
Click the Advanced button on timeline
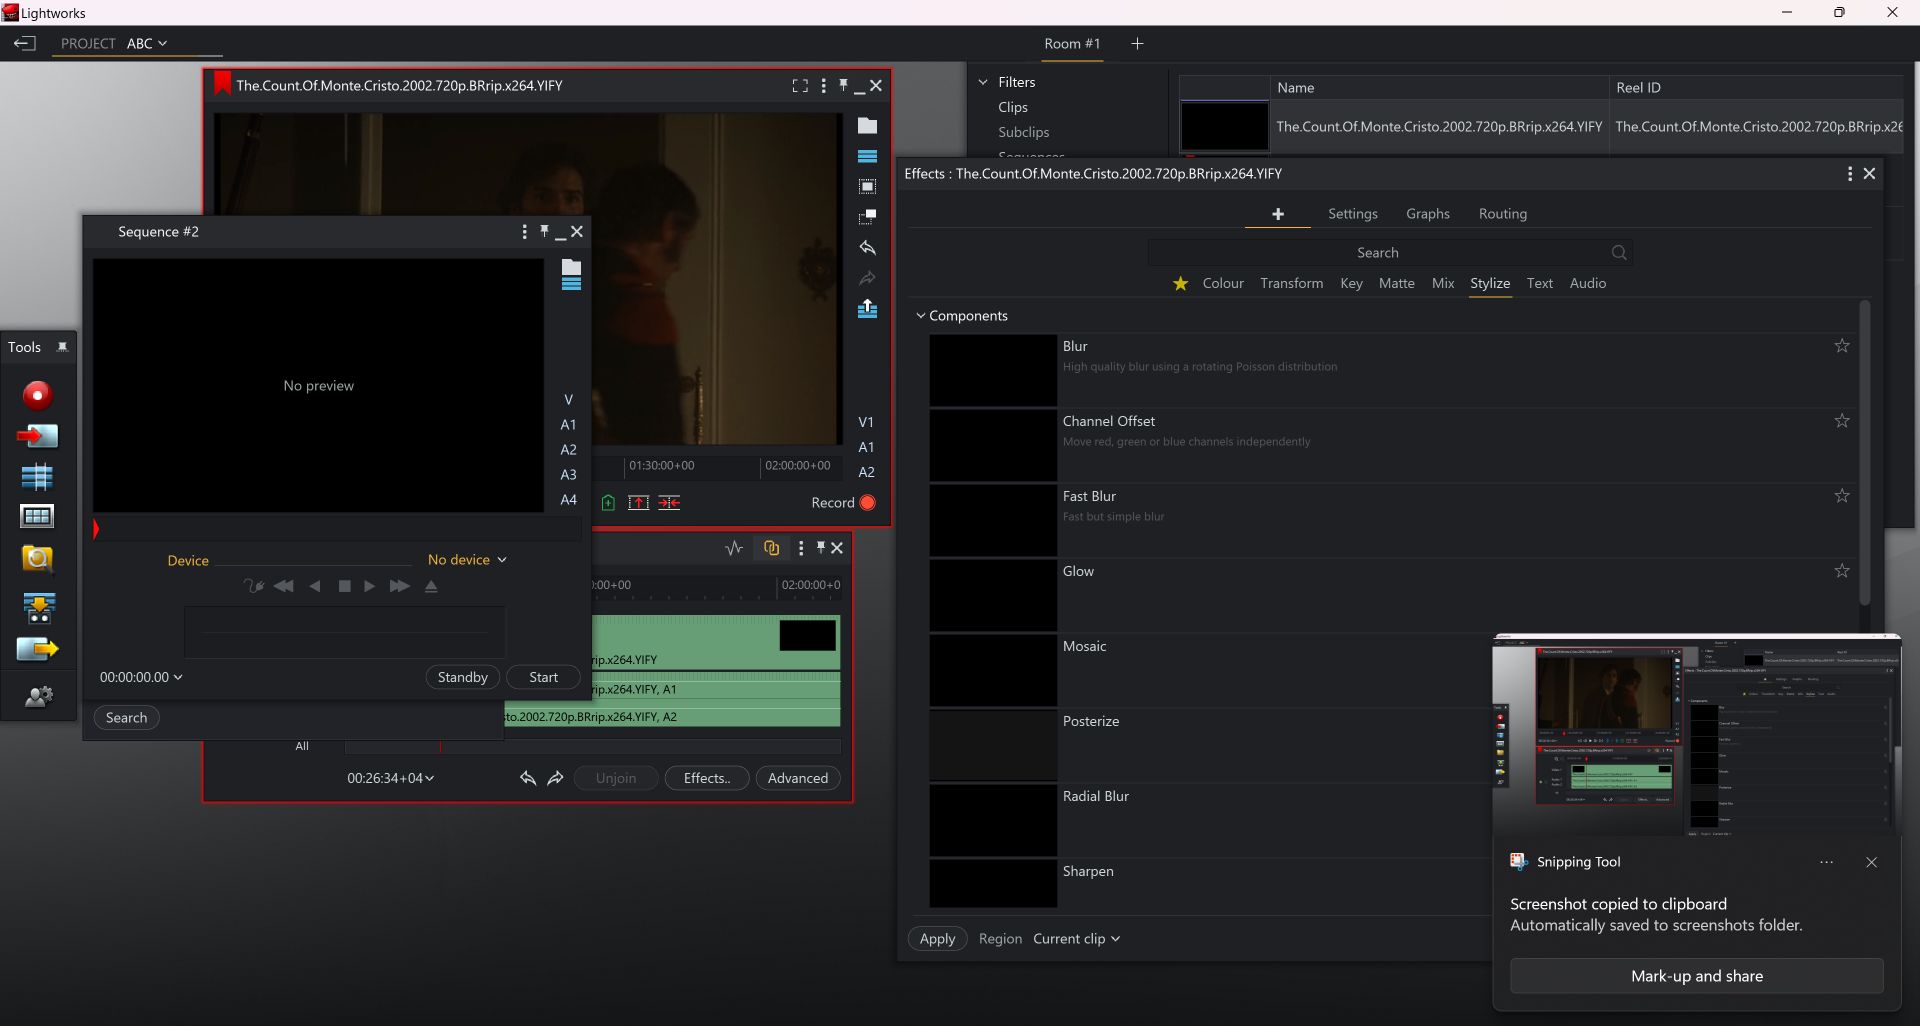coord(797,778)
